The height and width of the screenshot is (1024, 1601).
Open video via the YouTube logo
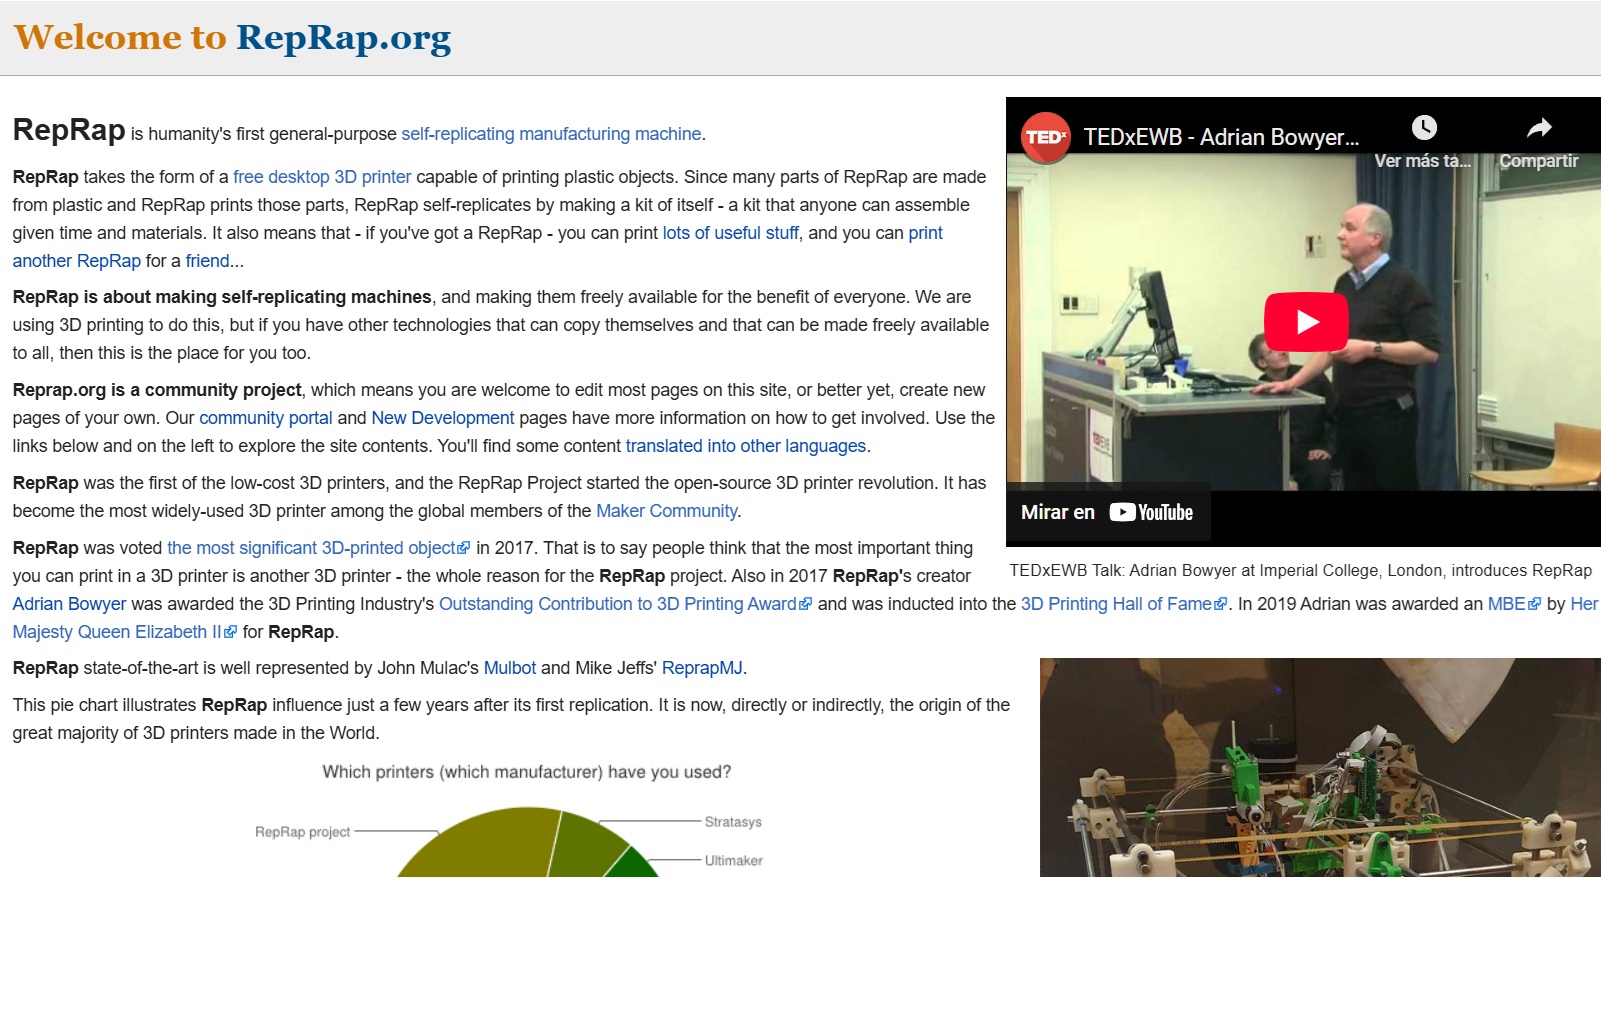point(1151,513)
